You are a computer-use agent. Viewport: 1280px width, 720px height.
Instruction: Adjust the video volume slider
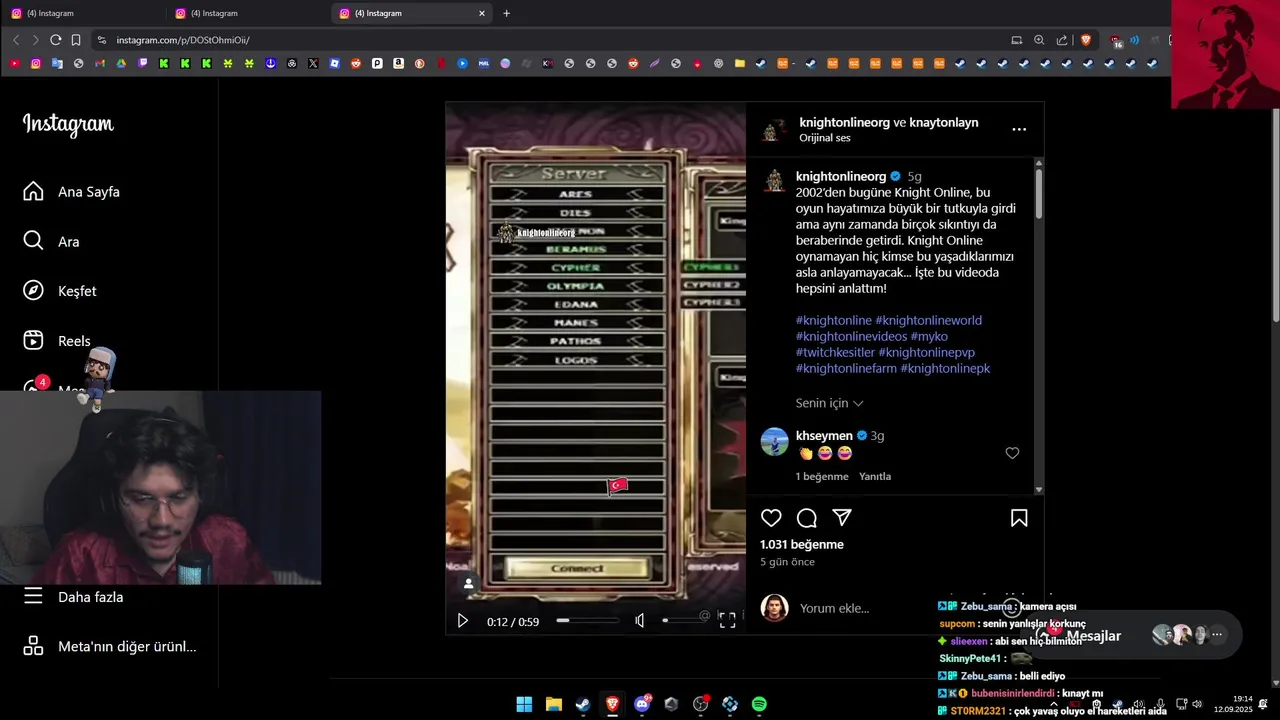pyautogui.click(x=685, y=621)
